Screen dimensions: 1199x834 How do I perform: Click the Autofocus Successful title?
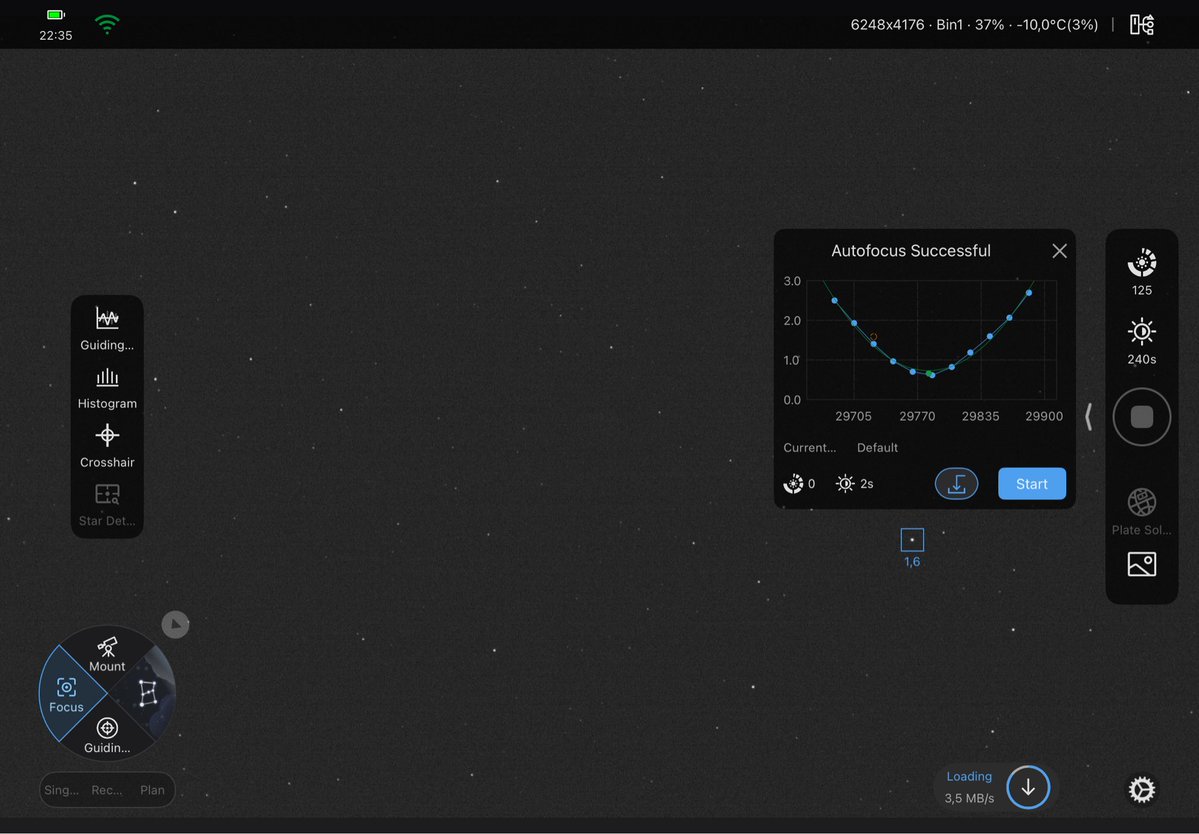(911, 251)
